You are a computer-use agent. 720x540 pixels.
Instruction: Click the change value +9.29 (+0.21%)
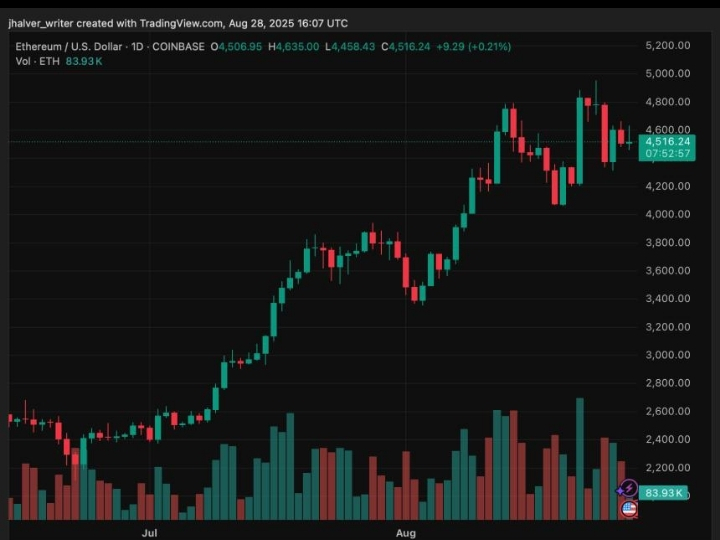click(473, 46)
